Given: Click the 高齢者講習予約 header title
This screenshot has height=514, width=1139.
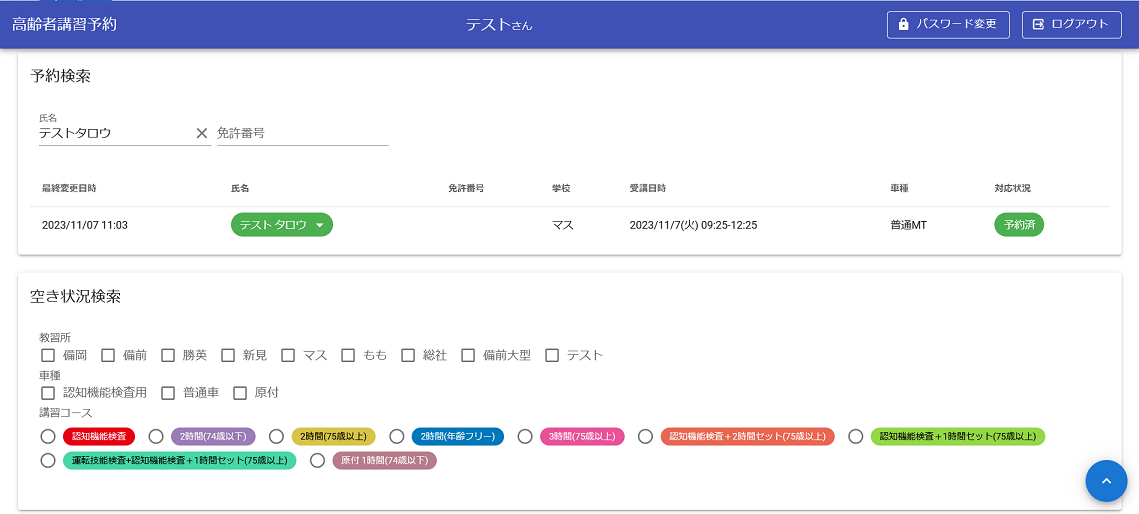Looking at the screenshot, I should (x=64, y=24).
